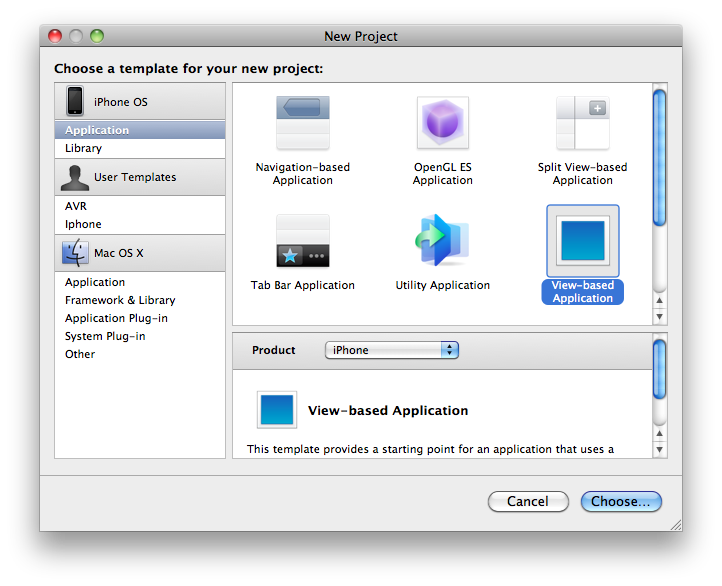The image size is (722, 586).
Task: Click the Mac OS X Finder icon
Action: (x=75, y=253)
